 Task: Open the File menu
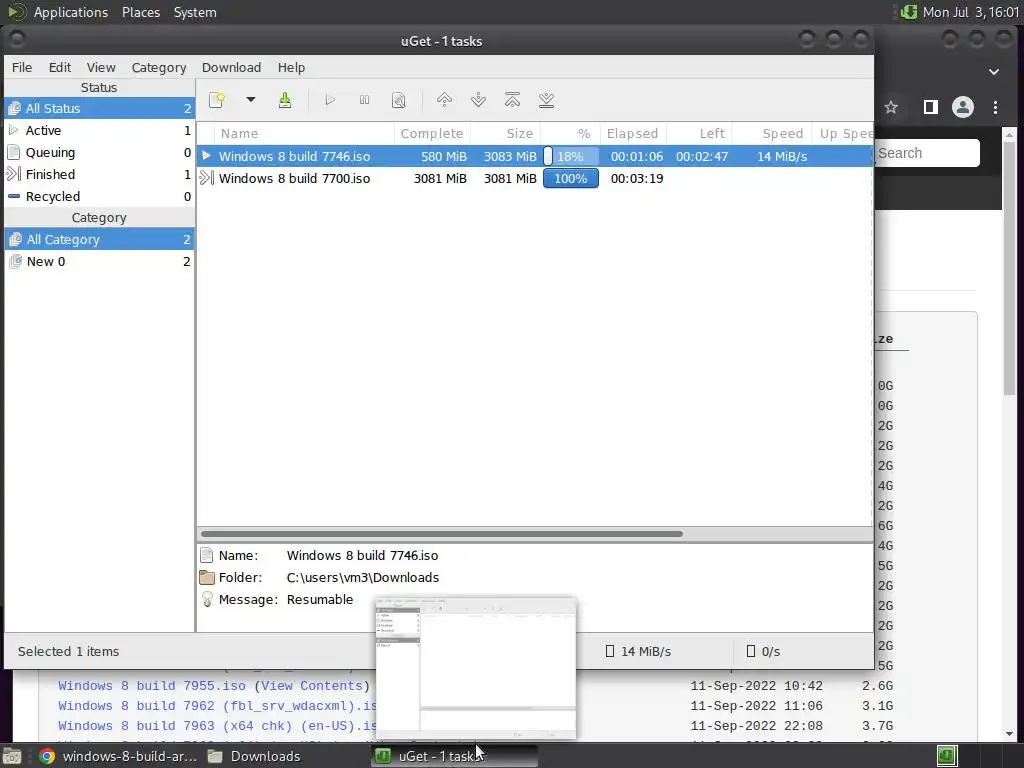(22, 67)
